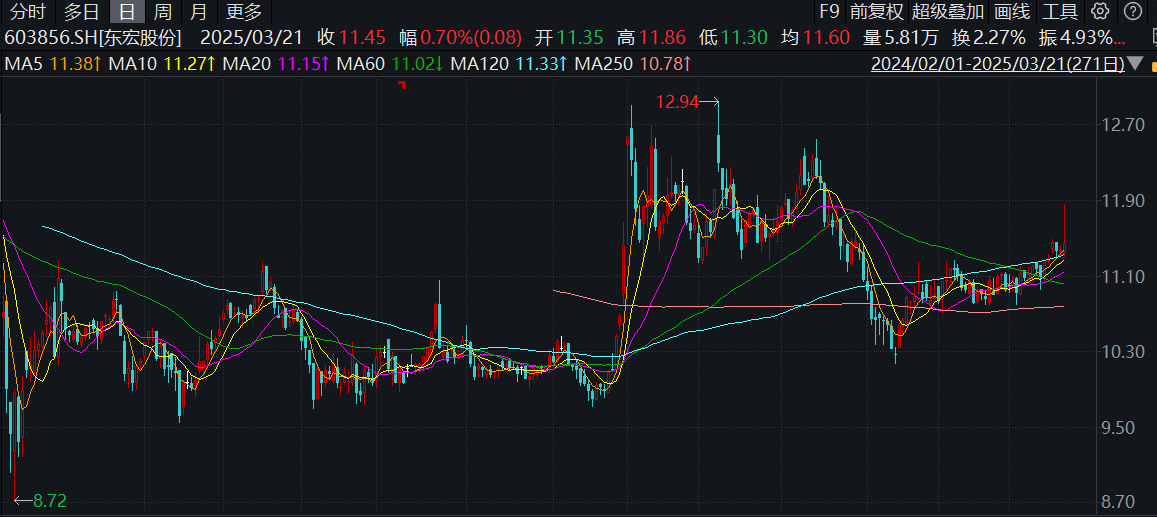The height and width of the screenshot is (517, 1157).
Task: Switch to the 多日 multi-day tab
Action: pyautogui.click(x=81, y=11)
